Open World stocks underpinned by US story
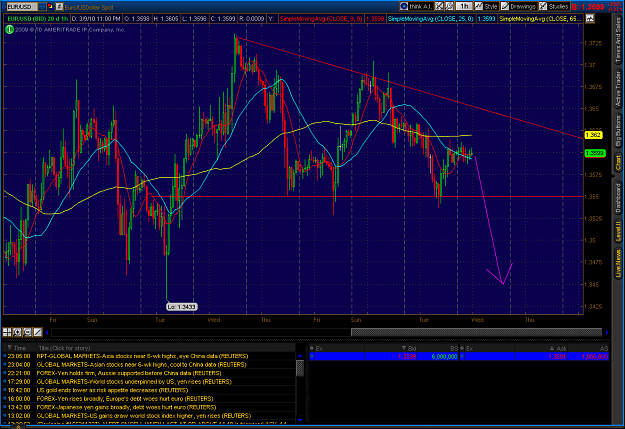 coord(134,382)
